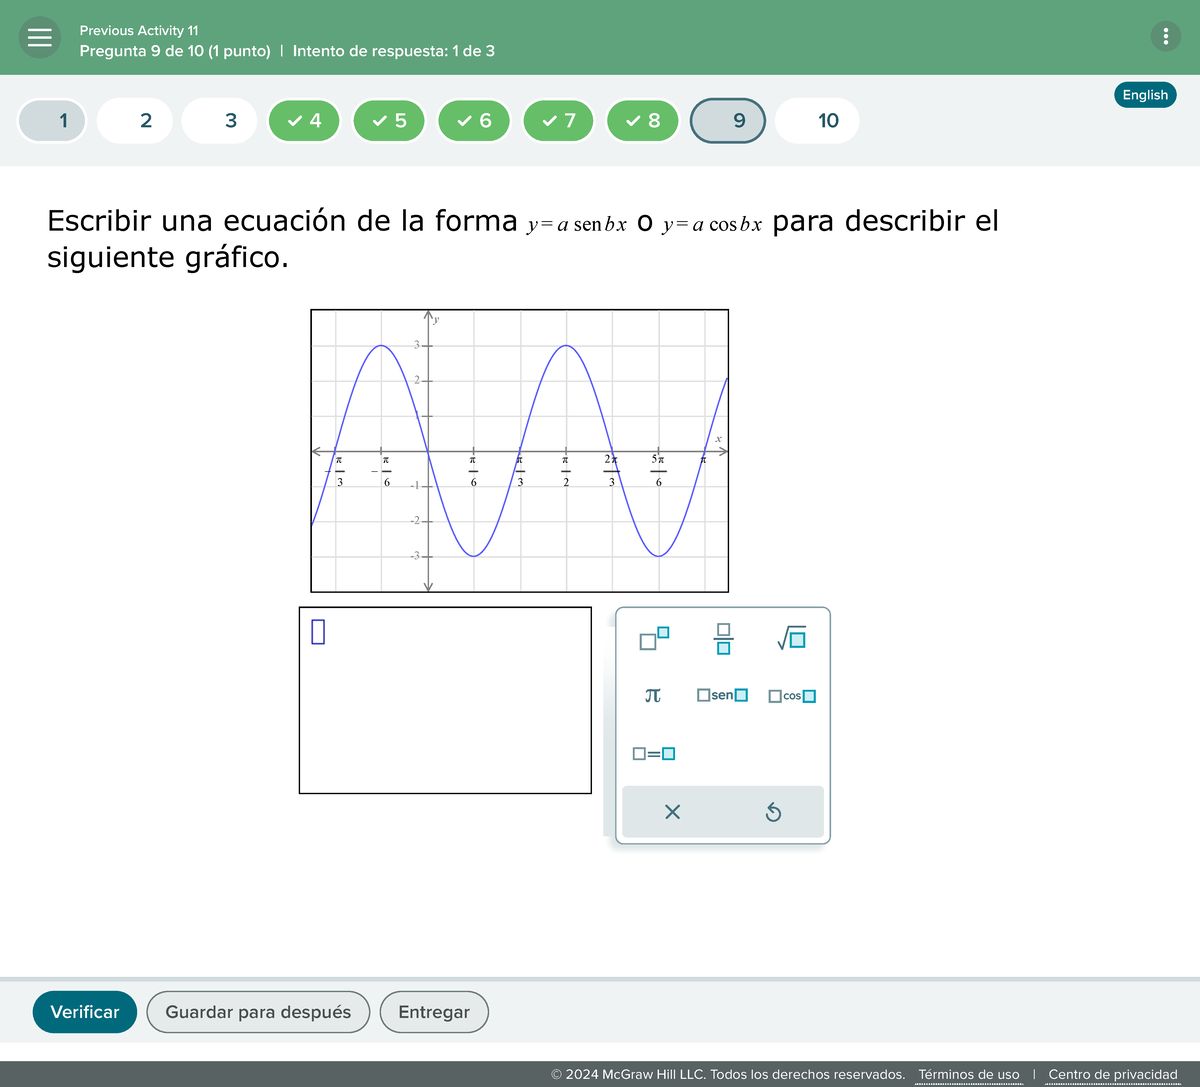
Task: Click the Verificar button
Action: (84, 1011)
